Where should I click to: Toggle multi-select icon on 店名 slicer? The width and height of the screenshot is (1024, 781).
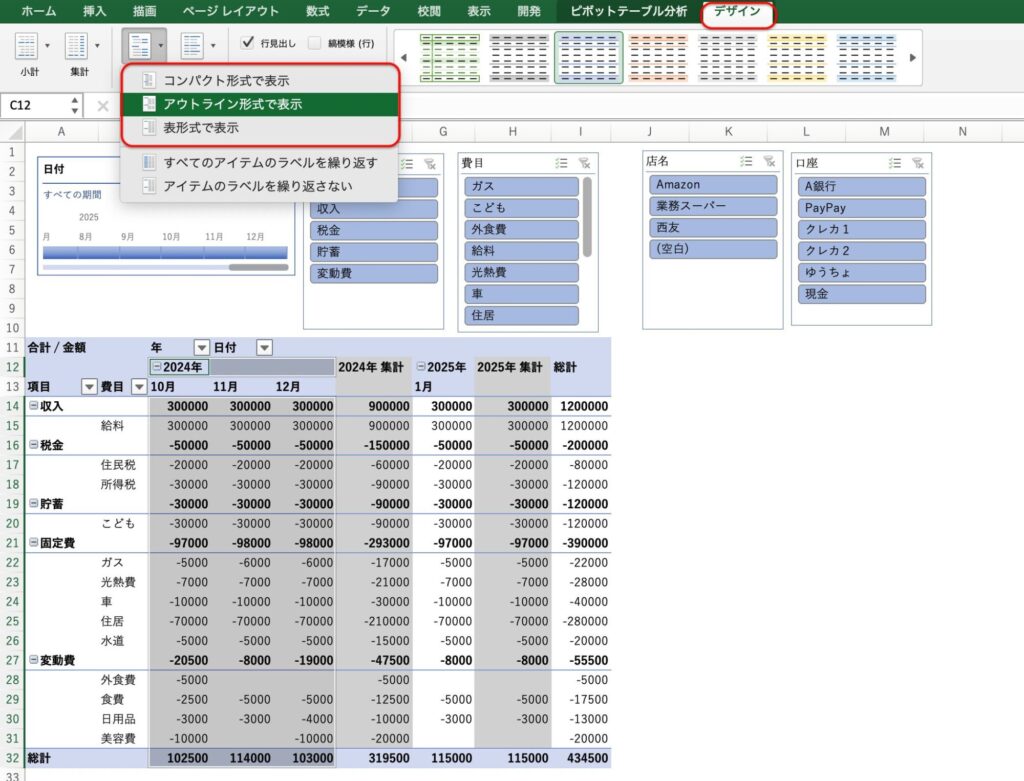745,161
